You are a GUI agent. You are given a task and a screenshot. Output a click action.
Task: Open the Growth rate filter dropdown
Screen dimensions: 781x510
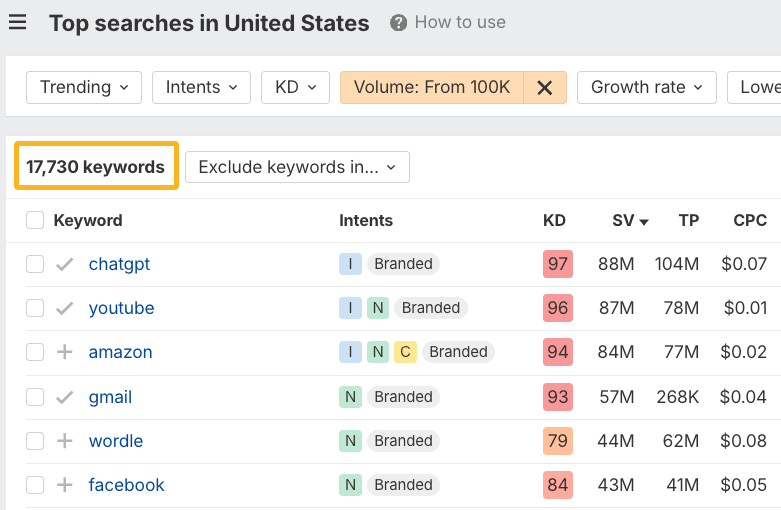(x=647, y=87)
